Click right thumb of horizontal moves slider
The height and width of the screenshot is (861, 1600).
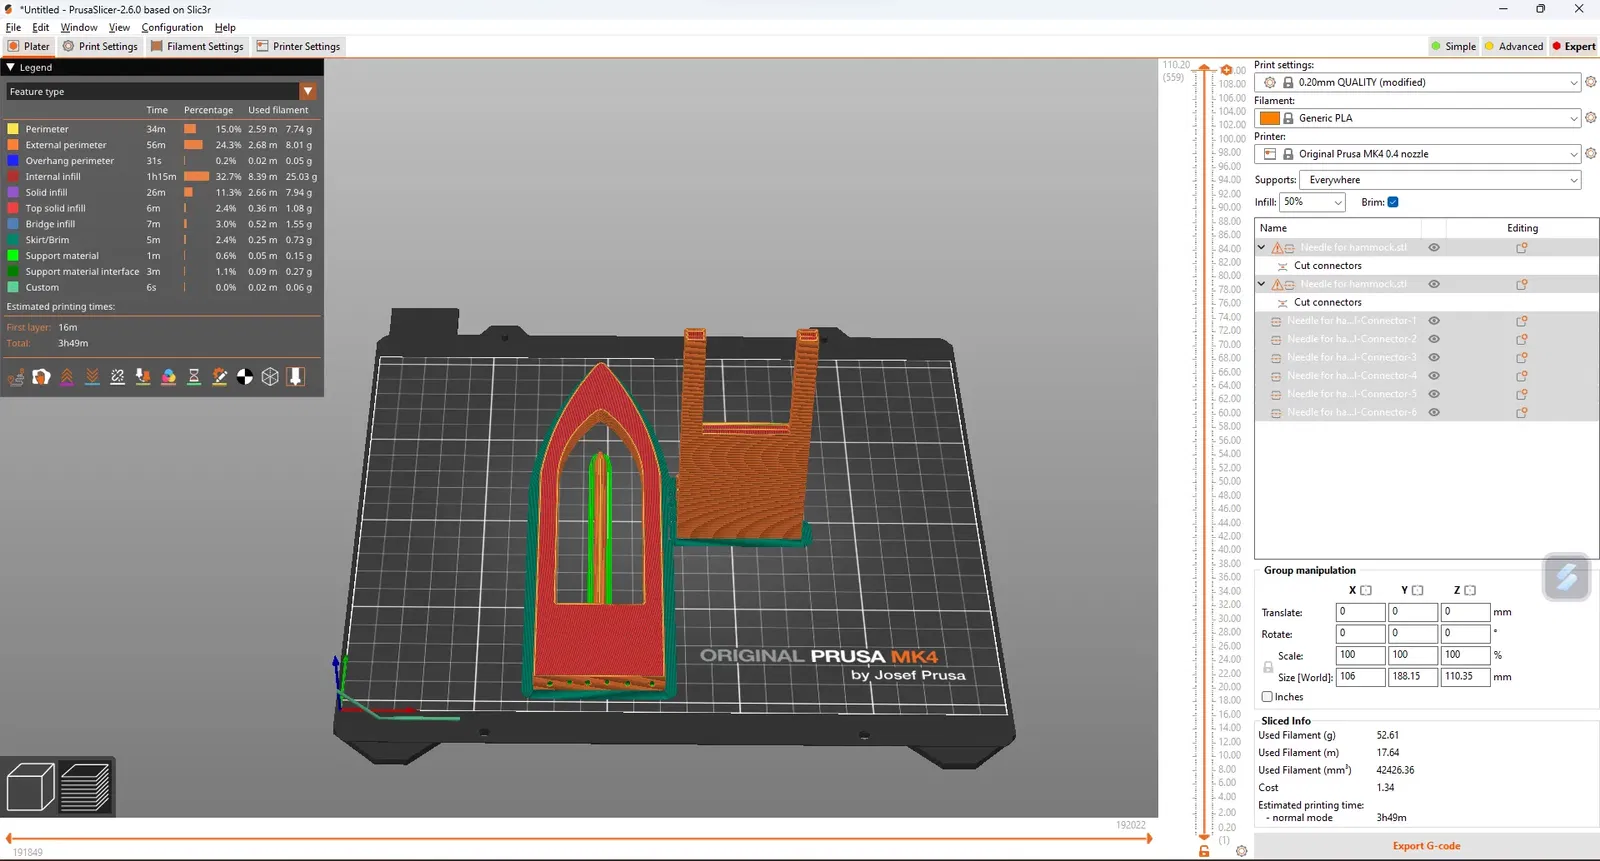pos(1149,838)
